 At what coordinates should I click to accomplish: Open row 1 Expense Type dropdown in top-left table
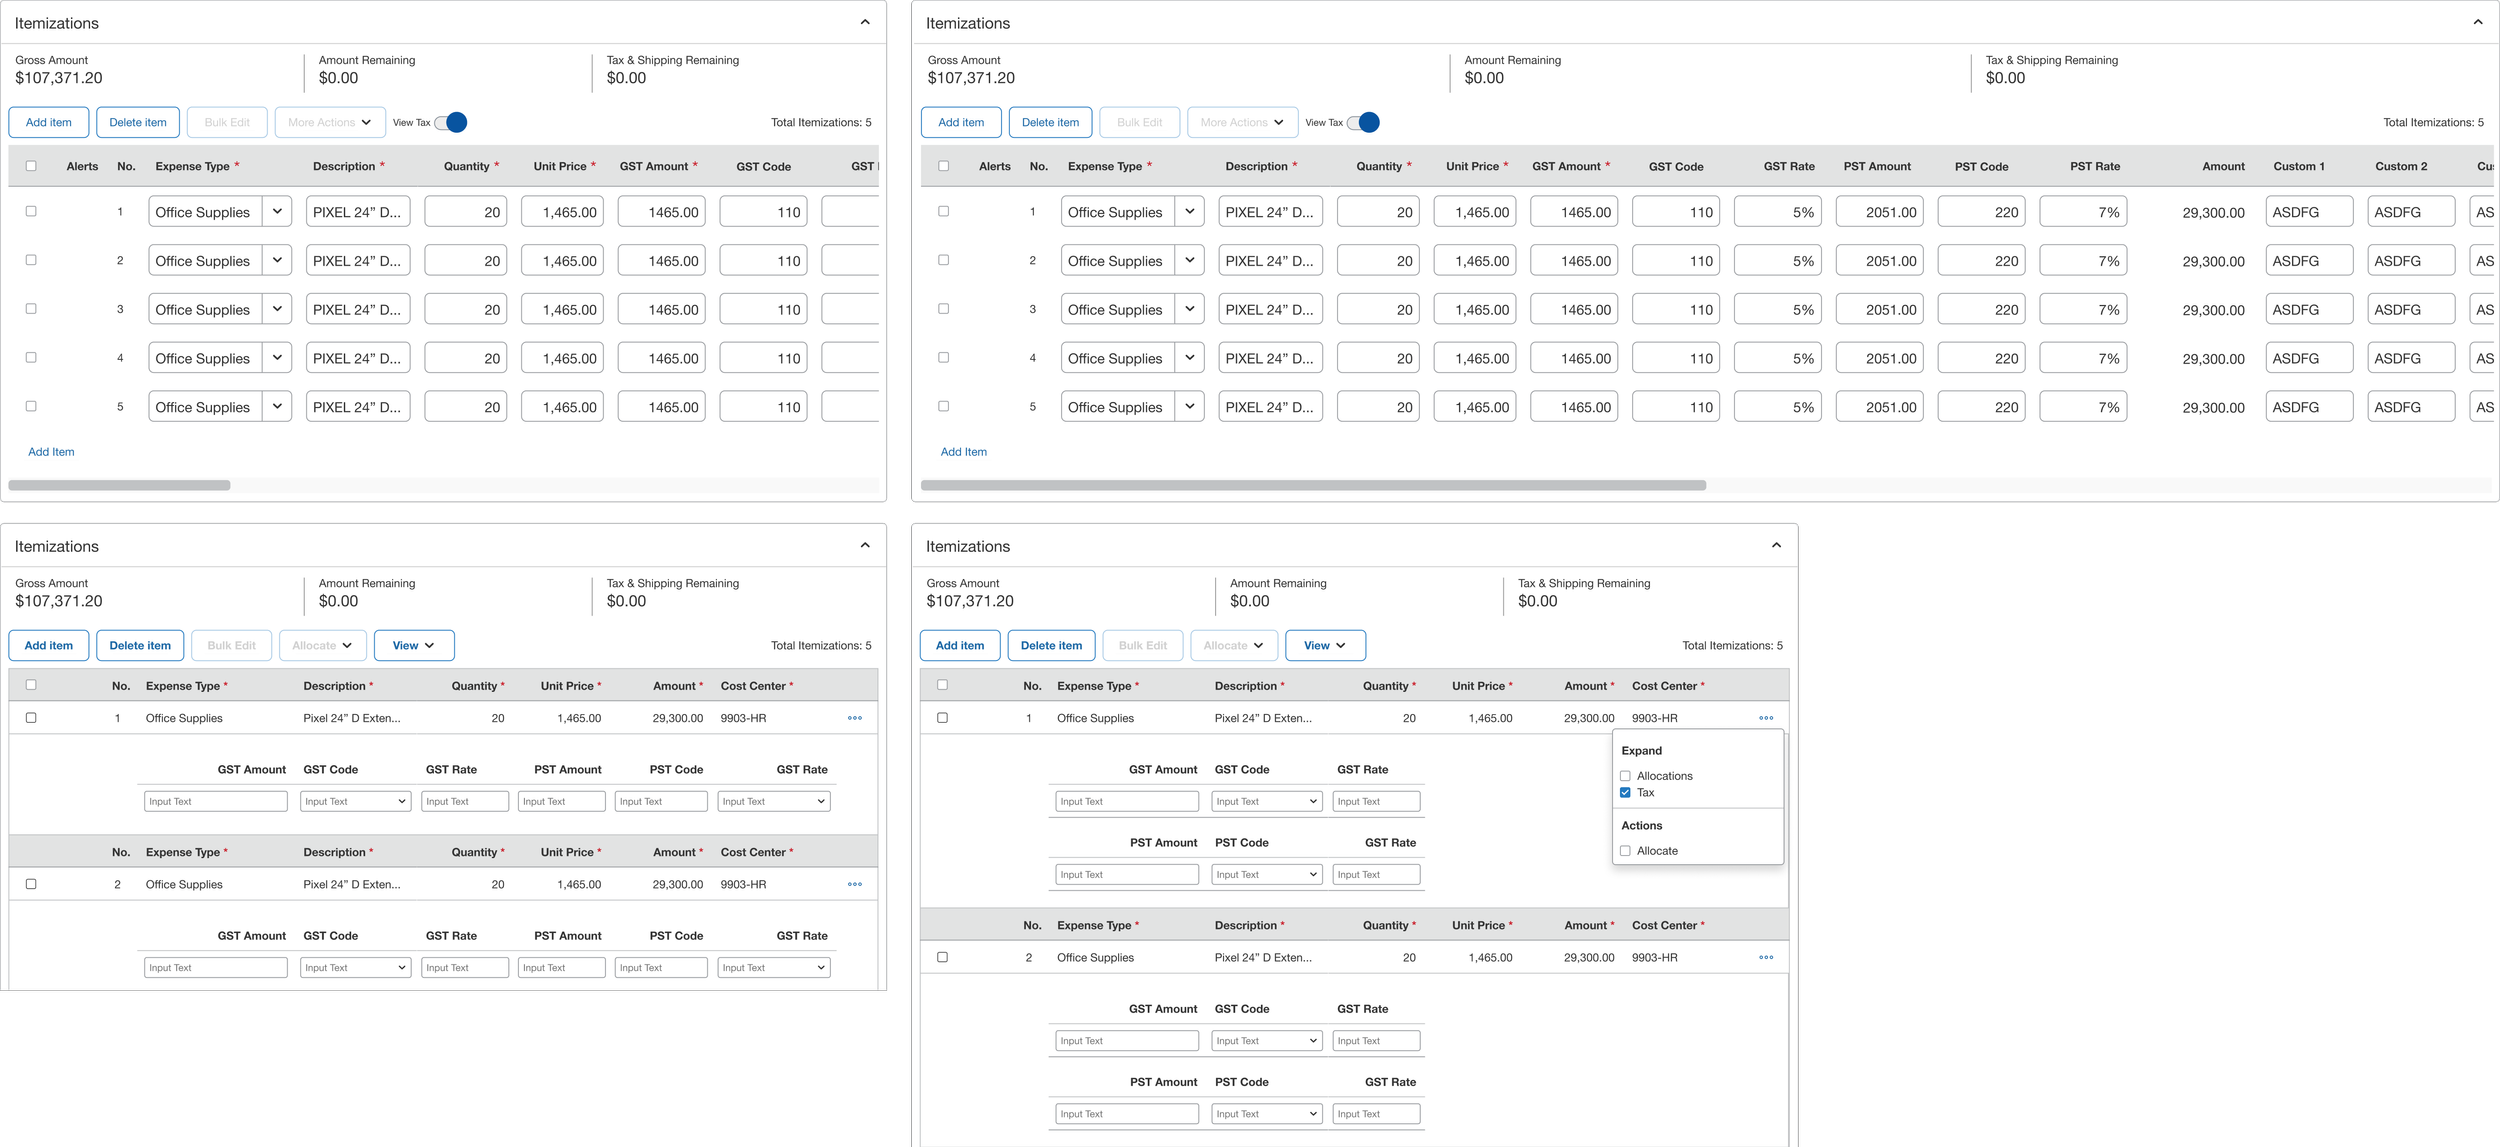click(x=277, y=212)
